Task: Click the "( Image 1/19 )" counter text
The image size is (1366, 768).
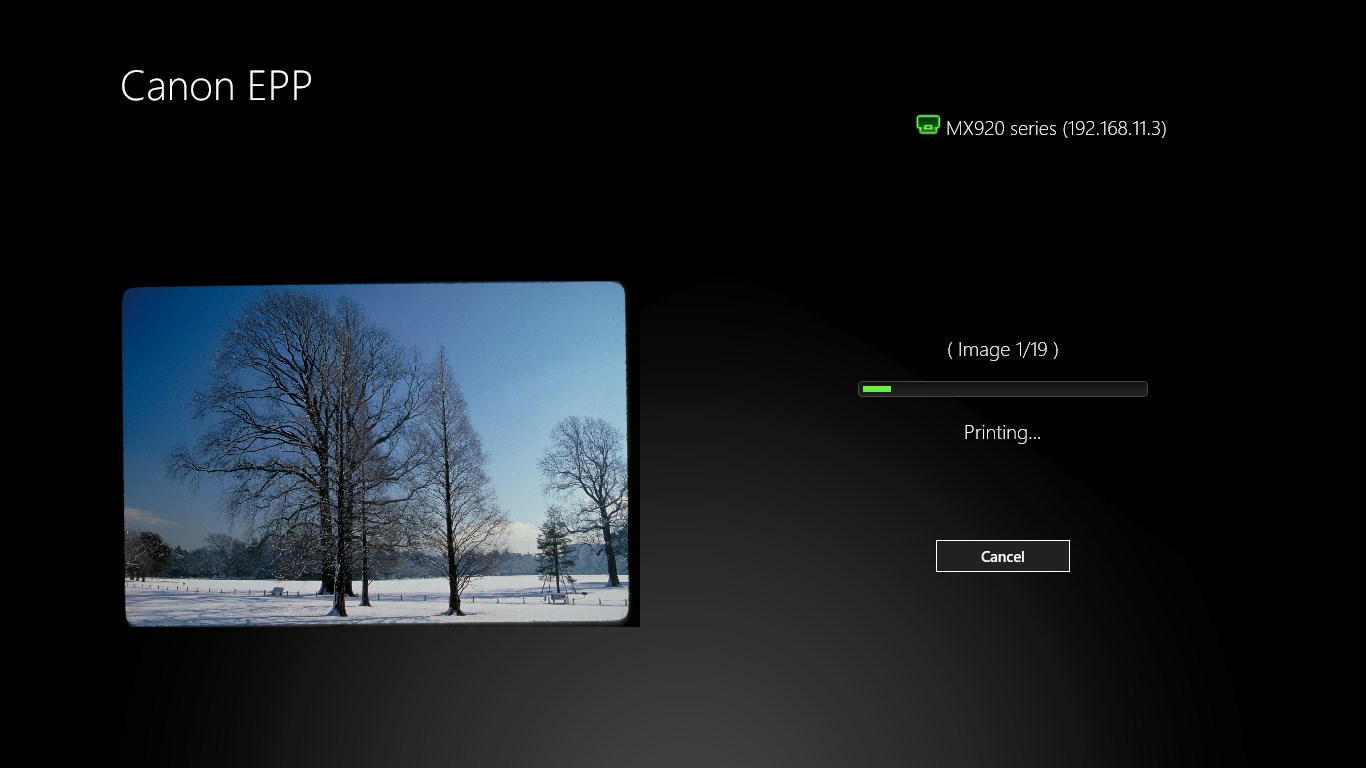Action: pos(1002,349)
